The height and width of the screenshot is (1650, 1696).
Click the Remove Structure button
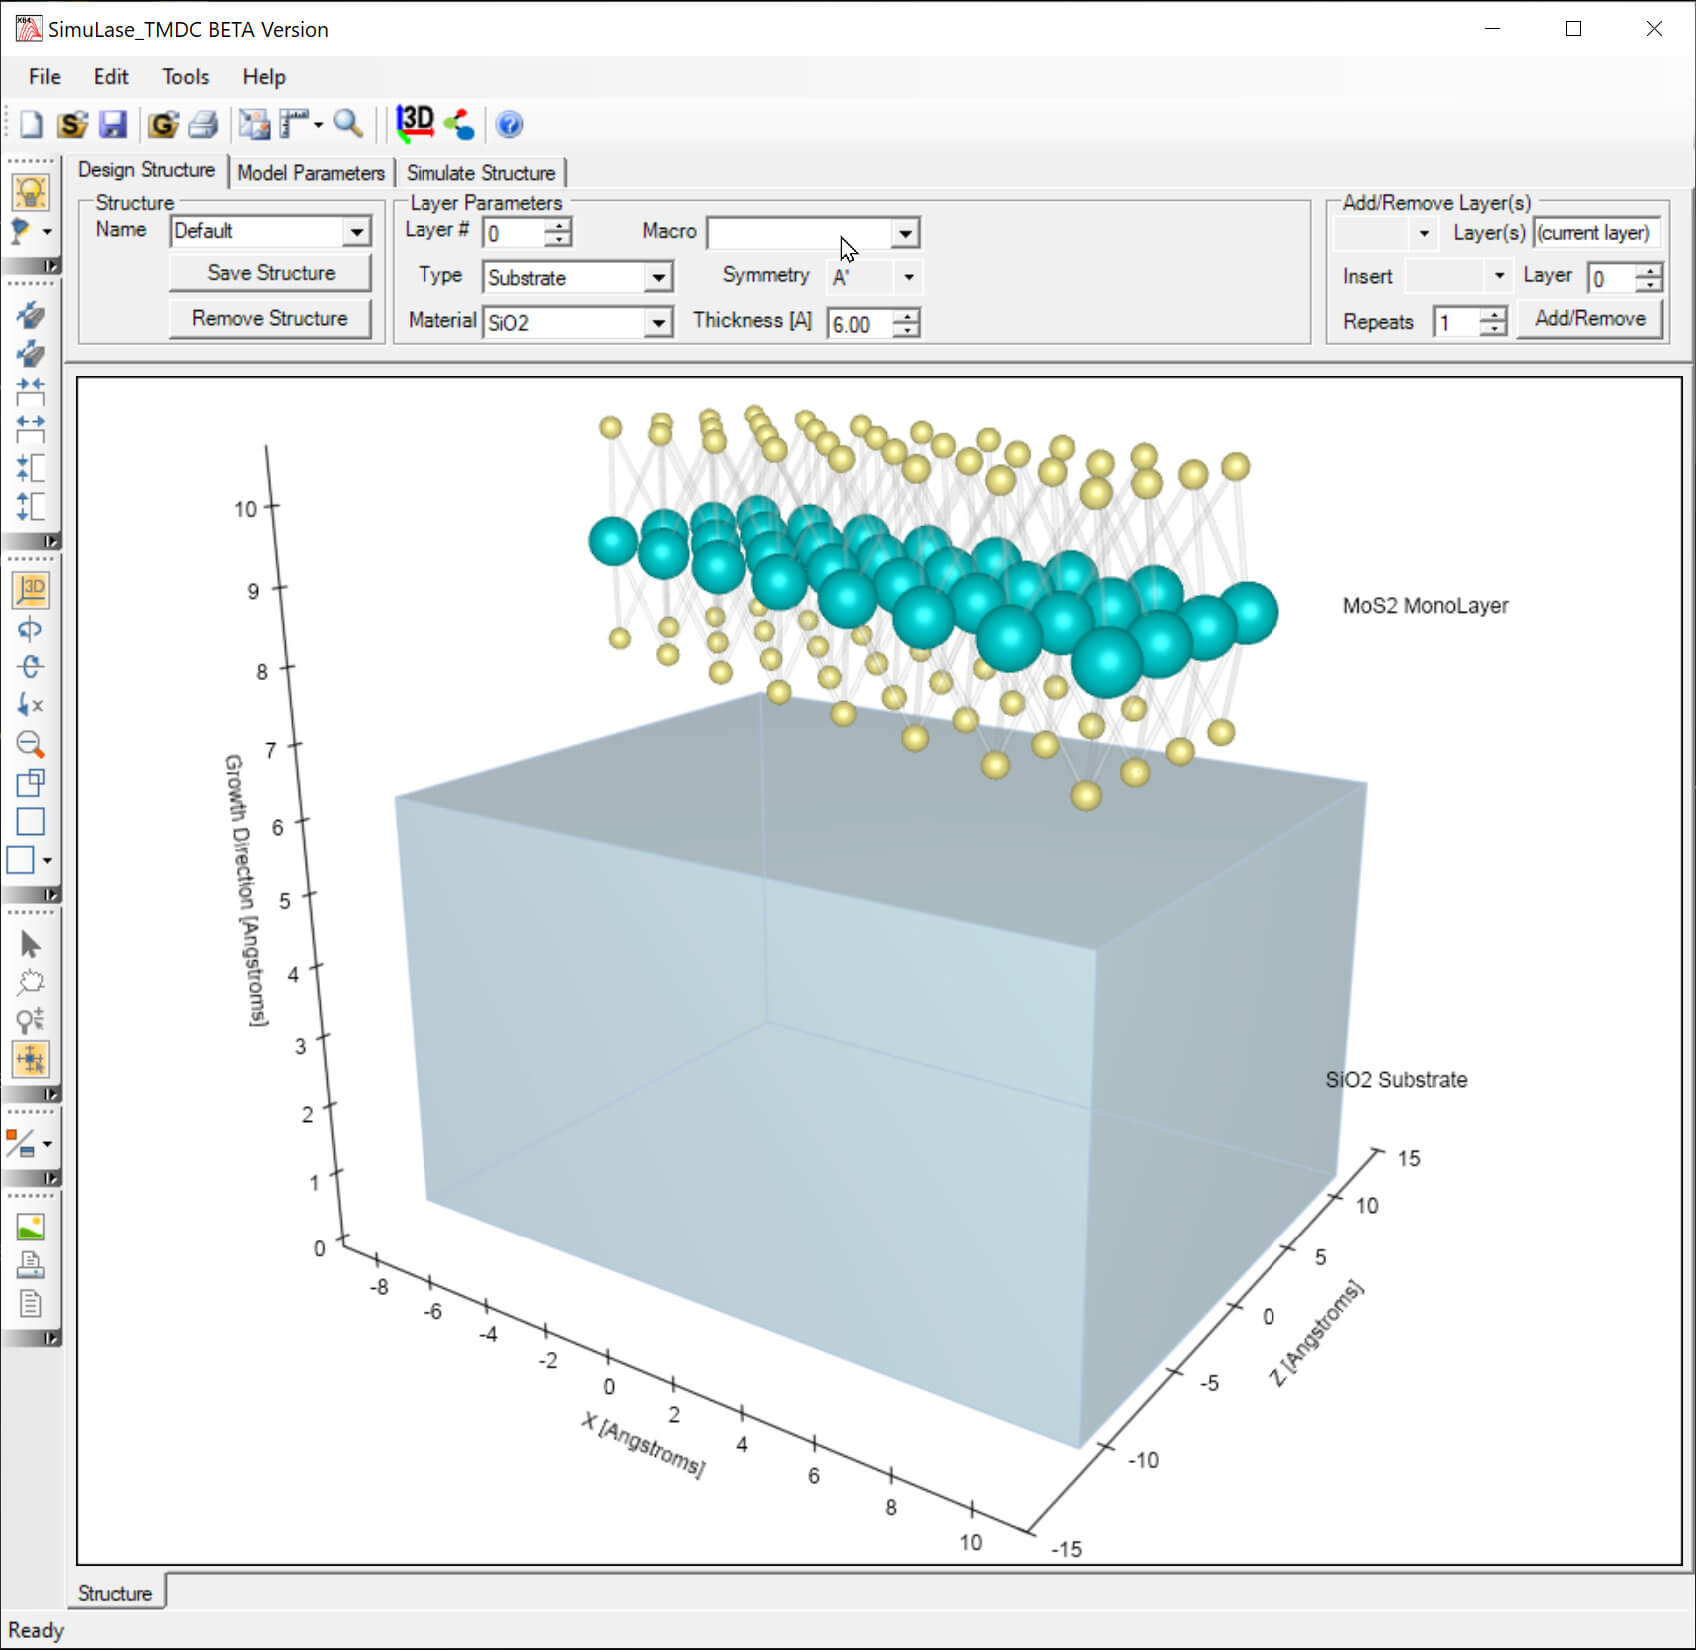(271, 318)
